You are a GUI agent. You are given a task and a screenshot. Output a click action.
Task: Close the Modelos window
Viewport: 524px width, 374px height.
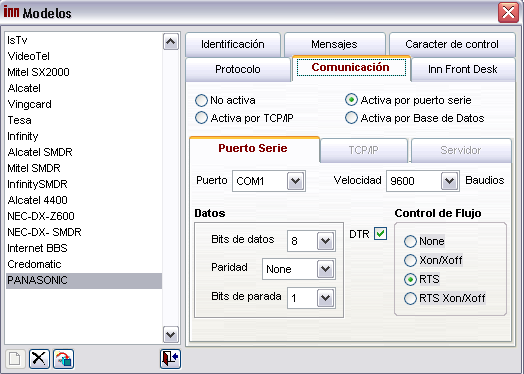tap(508, 13)
